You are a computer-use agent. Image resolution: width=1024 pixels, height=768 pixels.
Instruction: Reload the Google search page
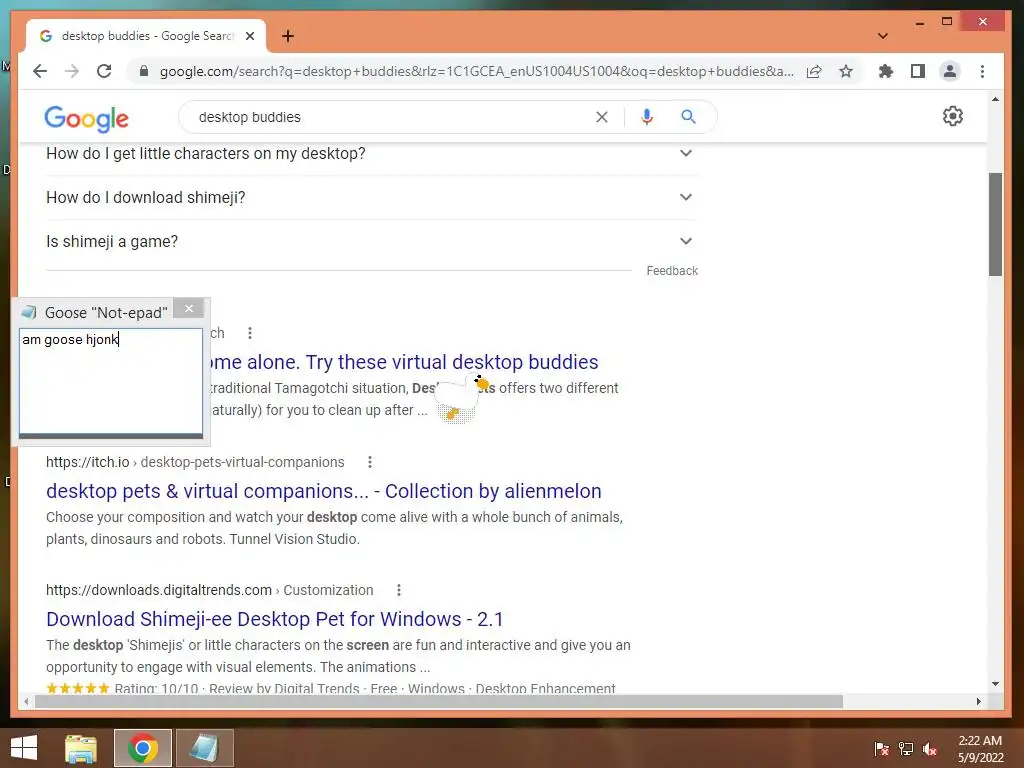click(104, 71)
